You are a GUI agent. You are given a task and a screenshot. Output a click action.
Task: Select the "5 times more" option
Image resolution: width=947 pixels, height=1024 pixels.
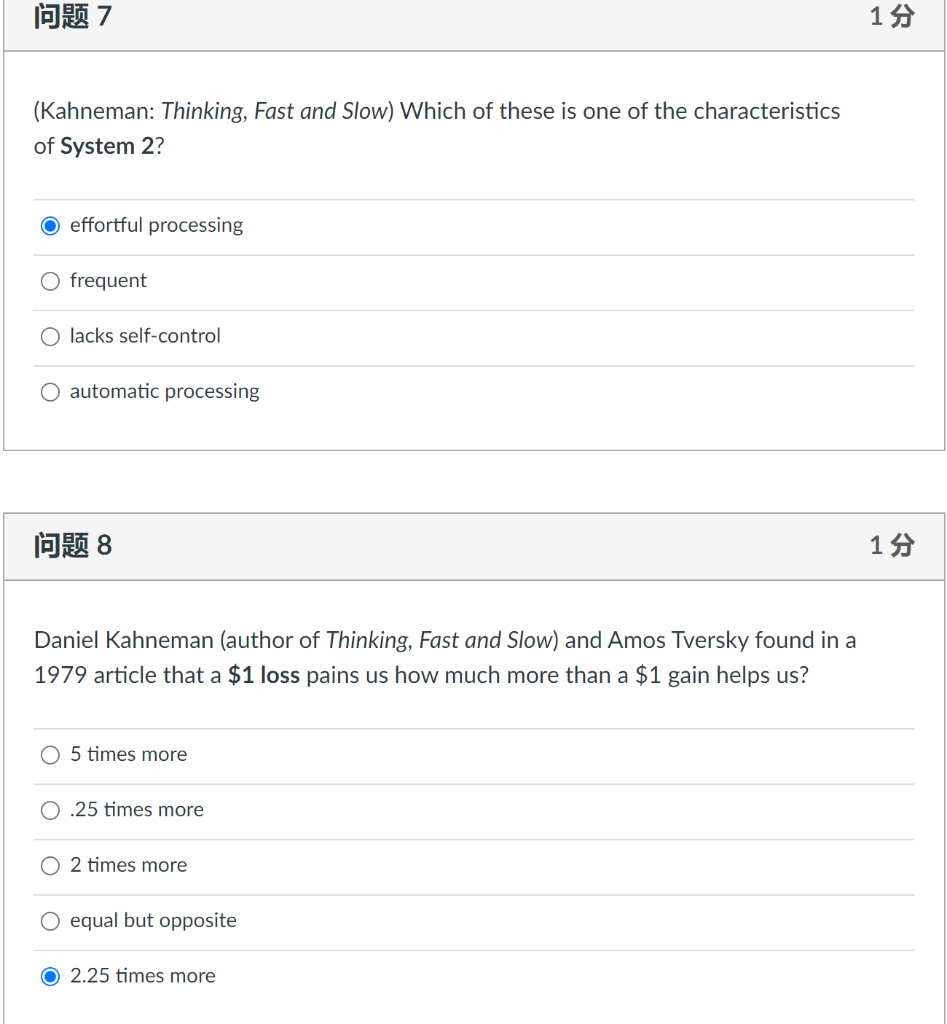pyautogui.click(x=50, y=755)
